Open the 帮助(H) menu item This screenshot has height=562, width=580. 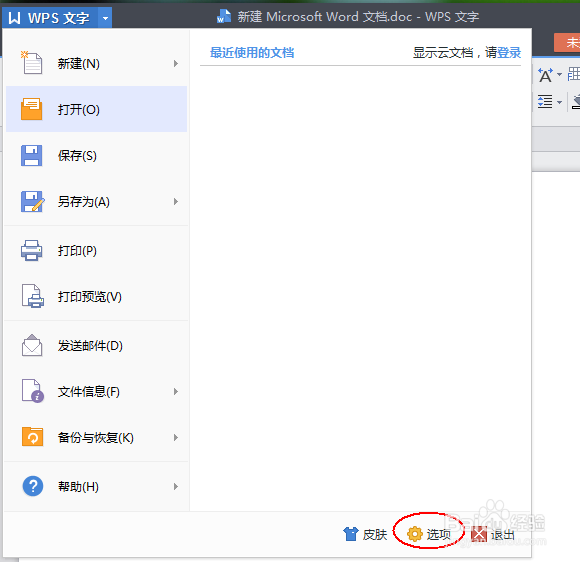tap(96, 486)
